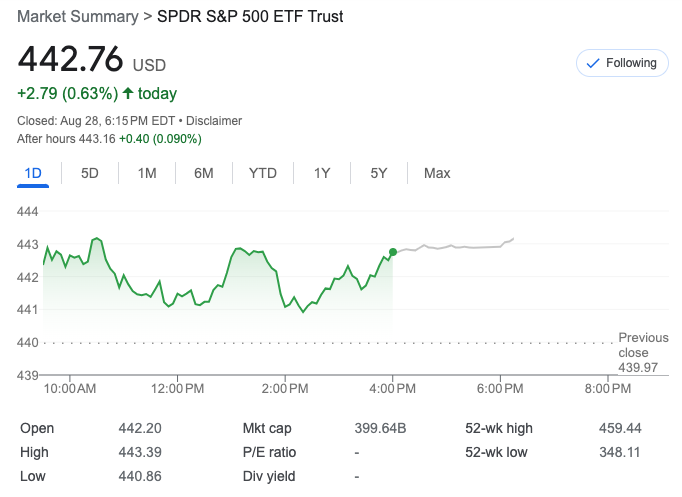The width and height of the screenshot is (682, 497).
Task: Click the Previous close label
Action: click(x=640, y=345)
